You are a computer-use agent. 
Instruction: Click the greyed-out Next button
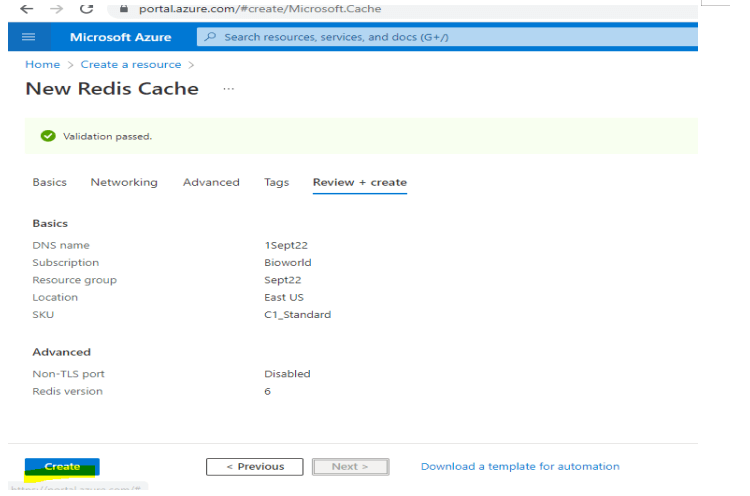pyautogui.click(x=351, y=467)
